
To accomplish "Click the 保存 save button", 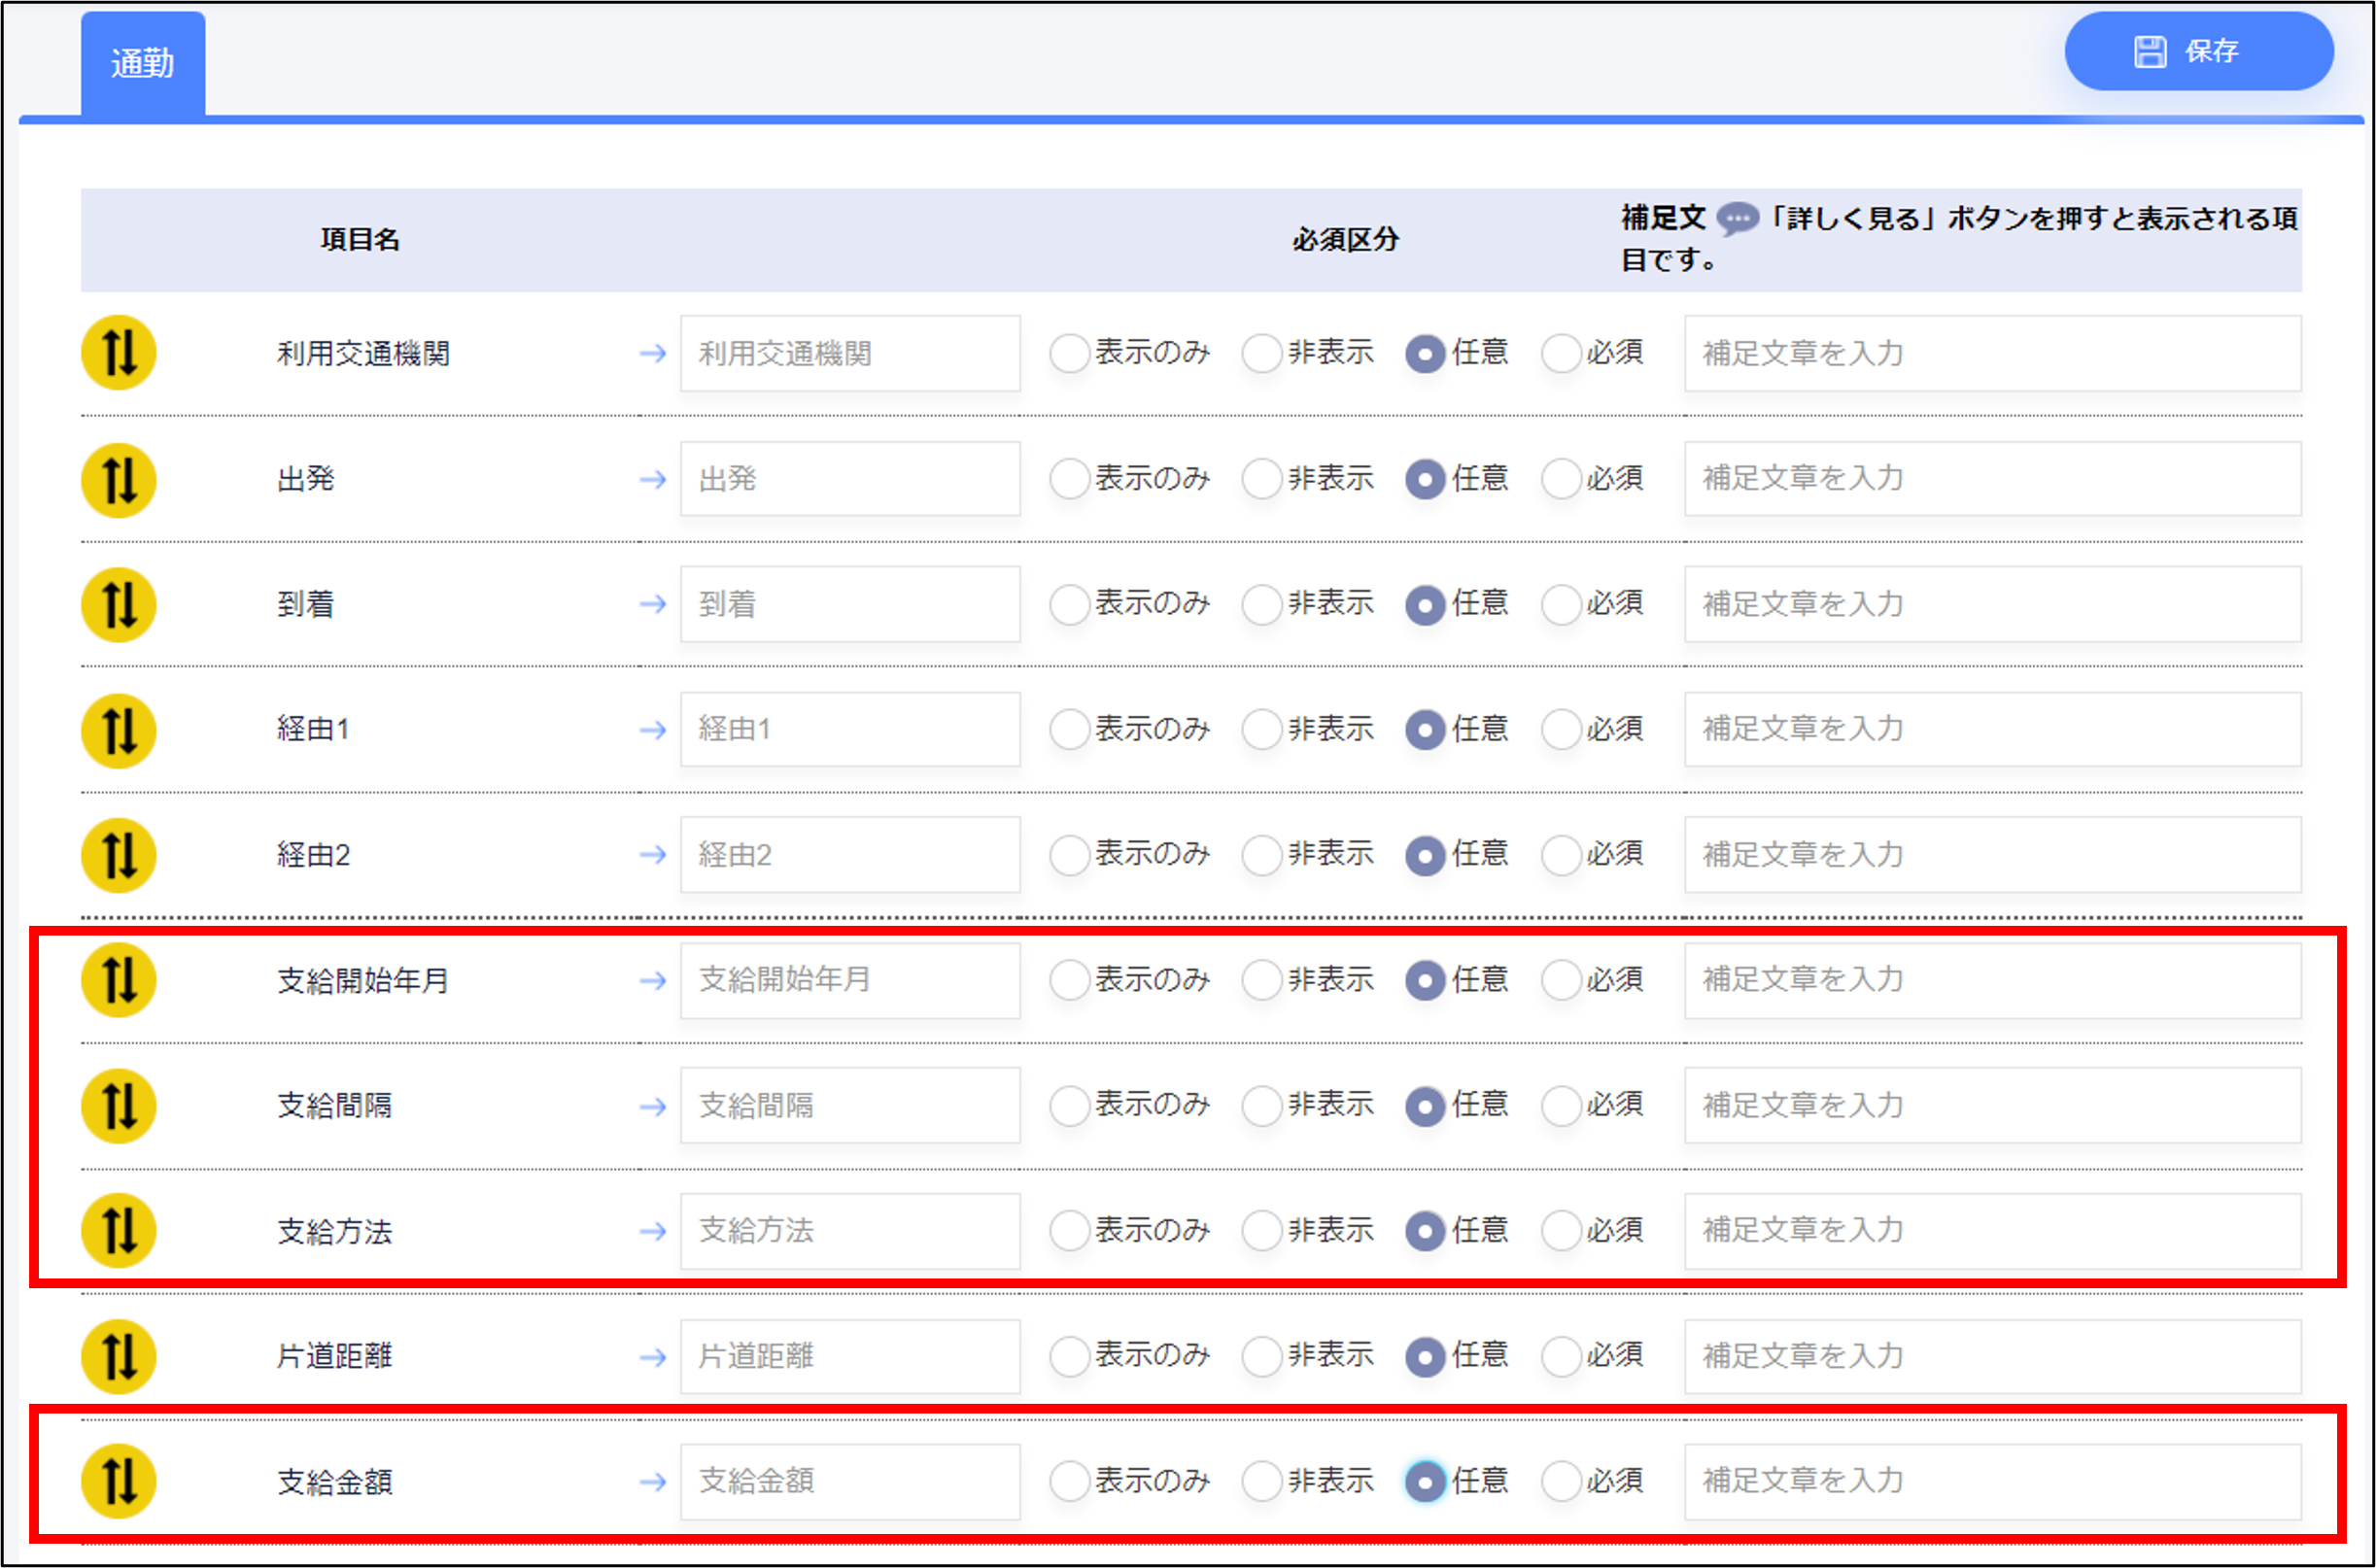I will pos(2198,51).
